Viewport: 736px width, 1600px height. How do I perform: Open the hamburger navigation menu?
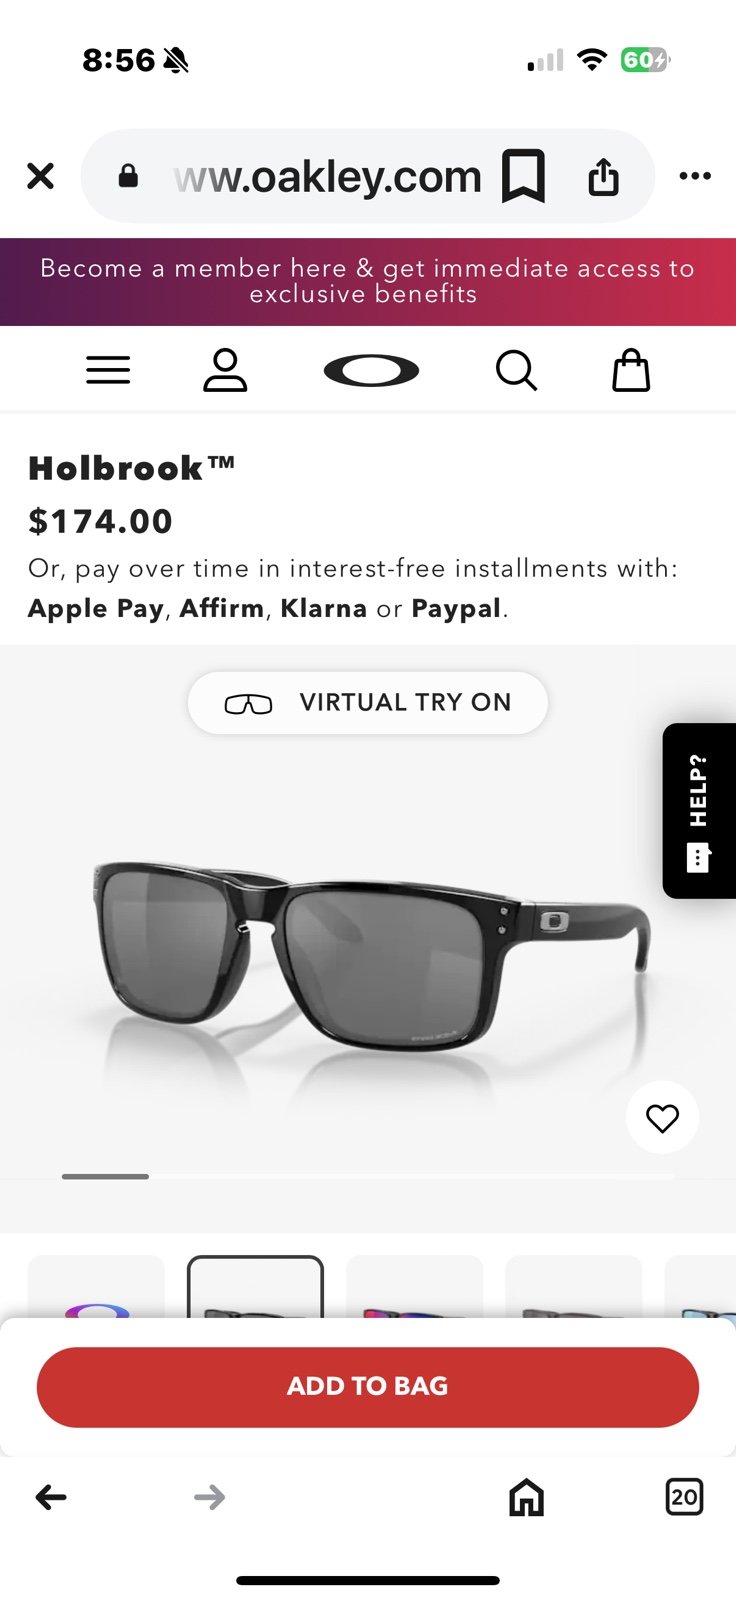pyautogui.click(x=108, y=370)
